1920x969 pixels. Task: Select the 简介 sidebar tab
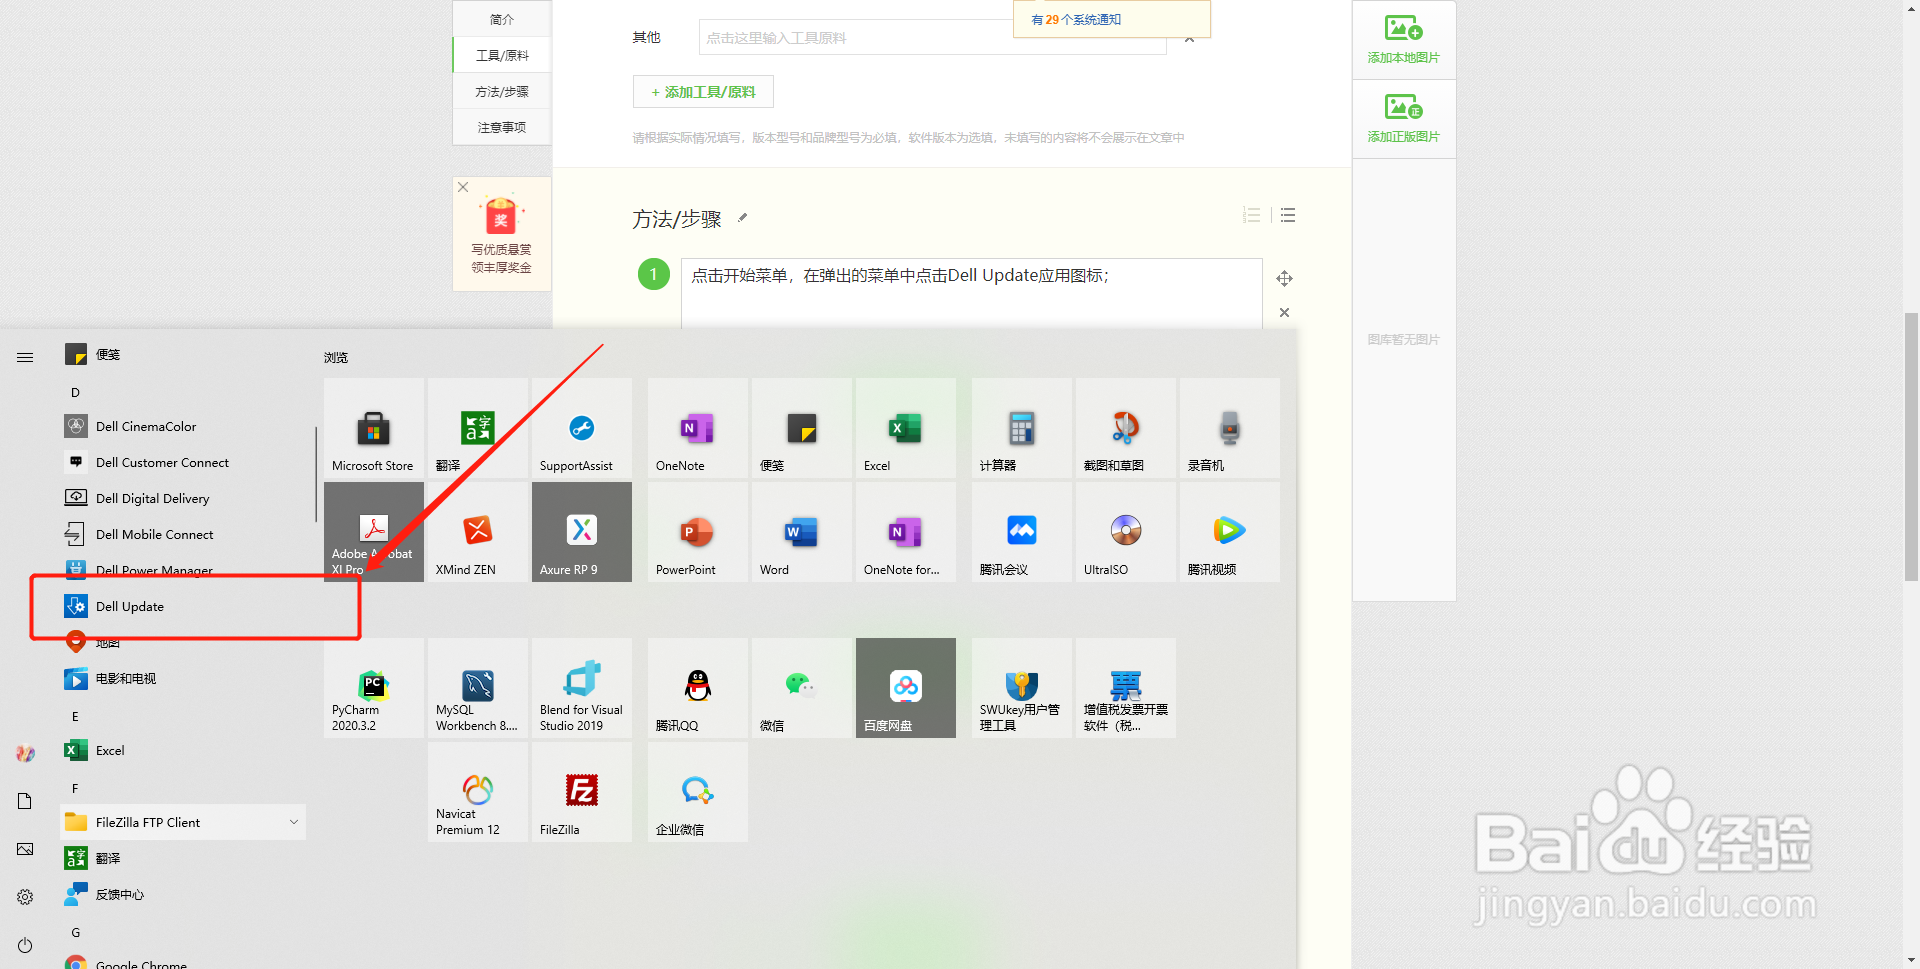[502, 19]
